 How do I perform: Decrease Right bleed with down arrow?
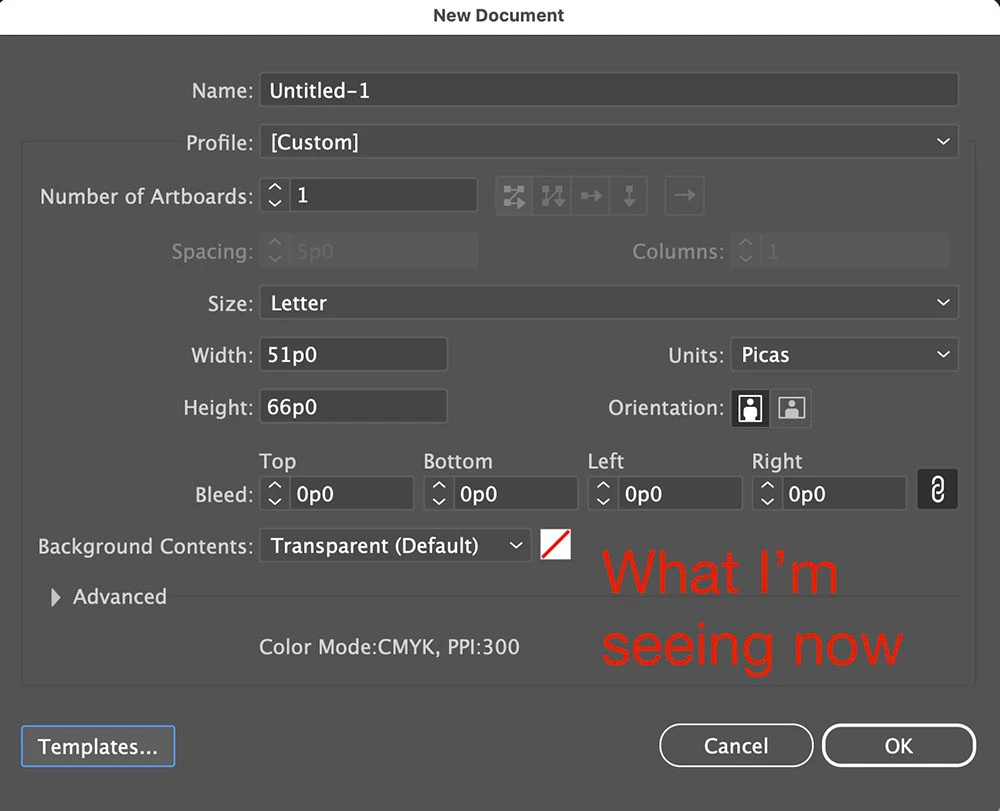767,502
